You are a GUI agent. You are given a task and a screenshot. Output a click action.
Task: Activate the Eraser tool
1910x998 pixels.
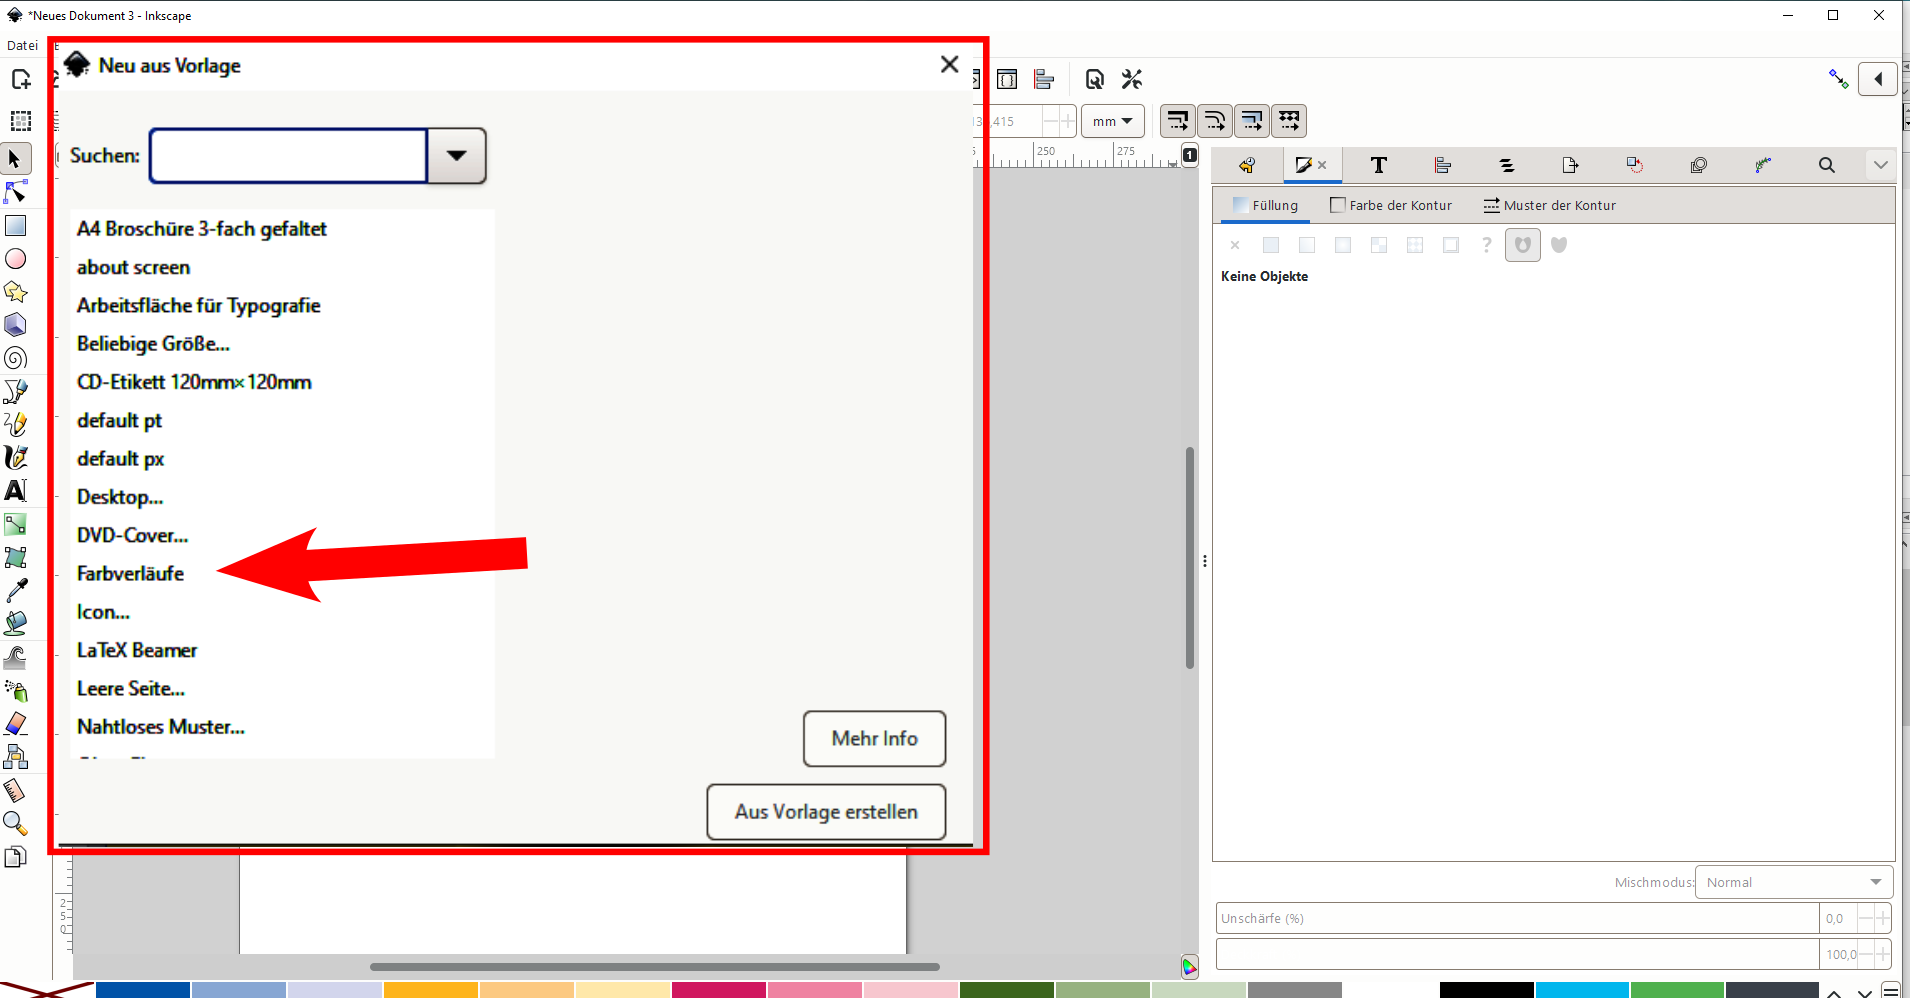click(16, 724)
